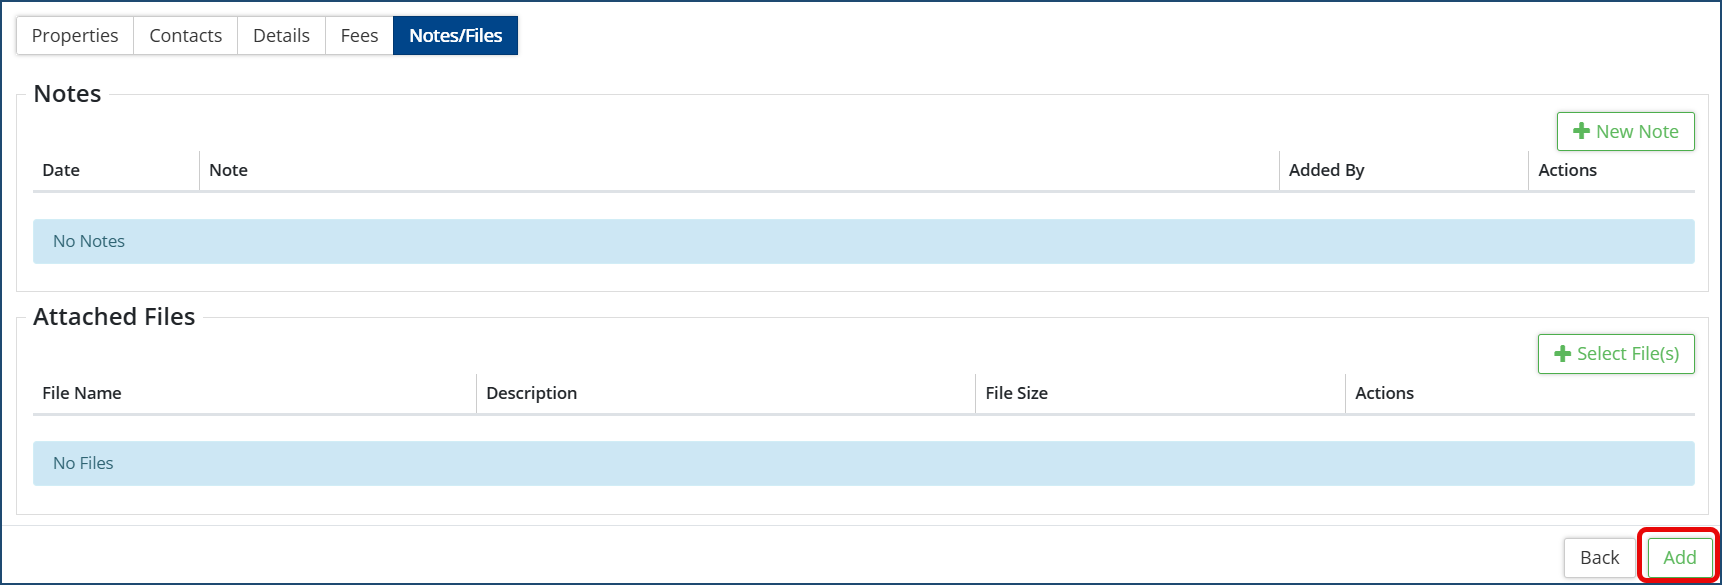Go to the Details tab
1722x585 pixels.
[281, 36]
